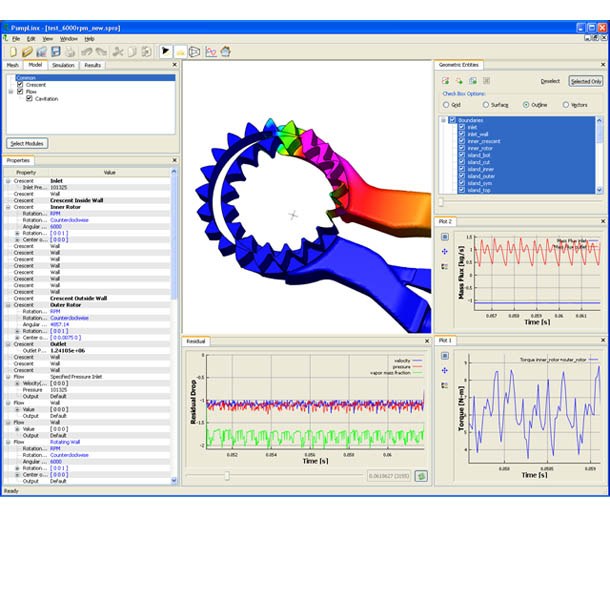Toggle the Boundaries checkbox
The height and width of the screenshot is (600, 610).
[452, 120]
